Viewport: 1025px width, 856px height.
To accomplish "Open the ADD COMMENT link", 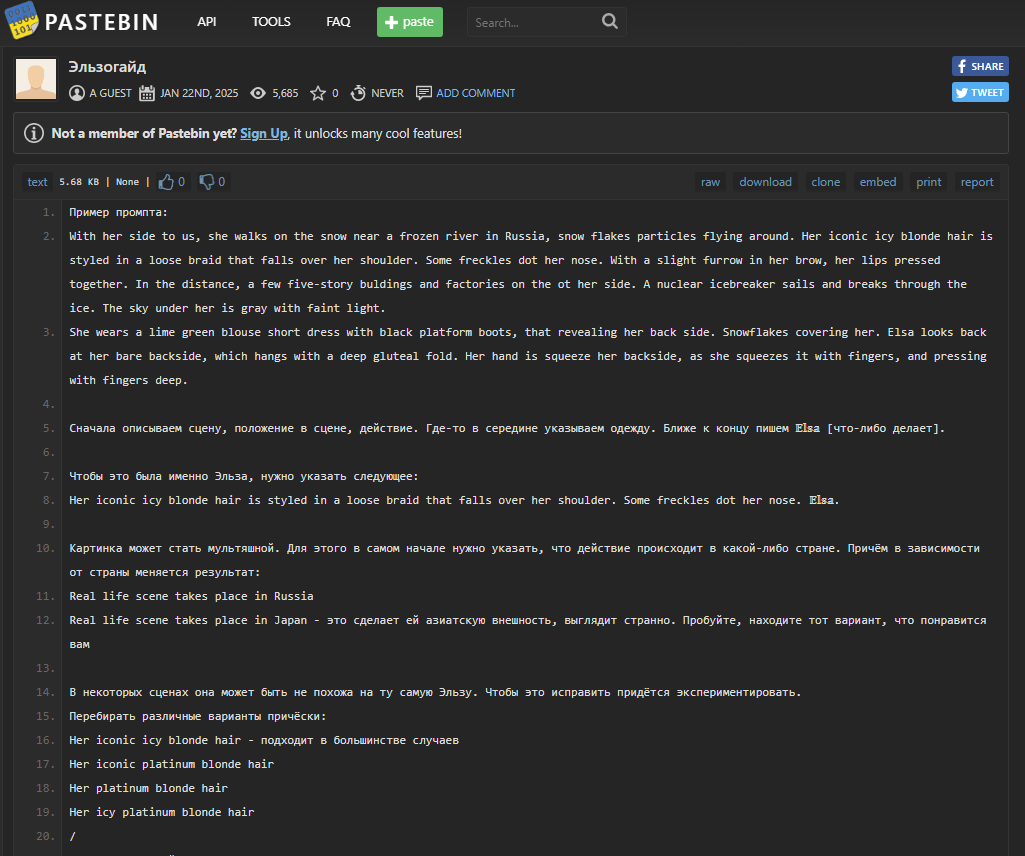I will click(x=475, y=93).
